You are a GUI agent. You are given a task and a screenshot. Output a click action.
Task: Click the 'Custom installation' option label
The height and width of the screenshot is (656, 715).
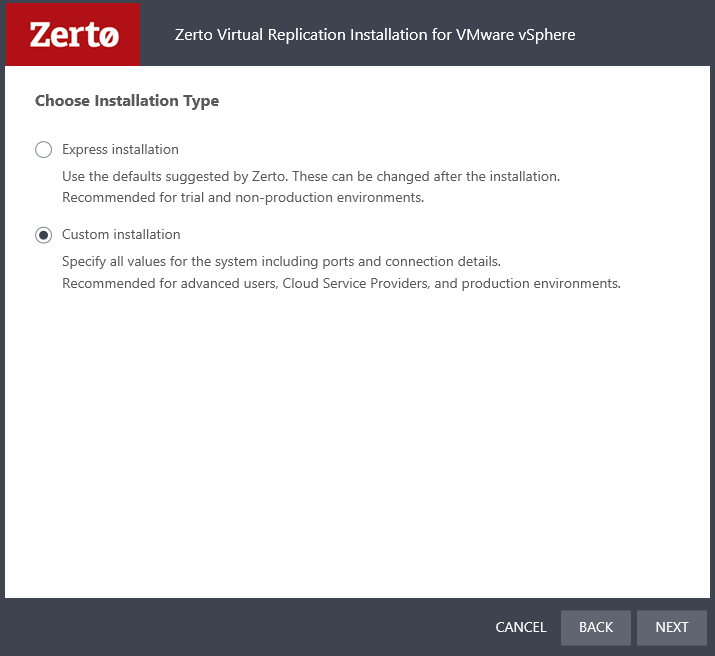(121, 235)
